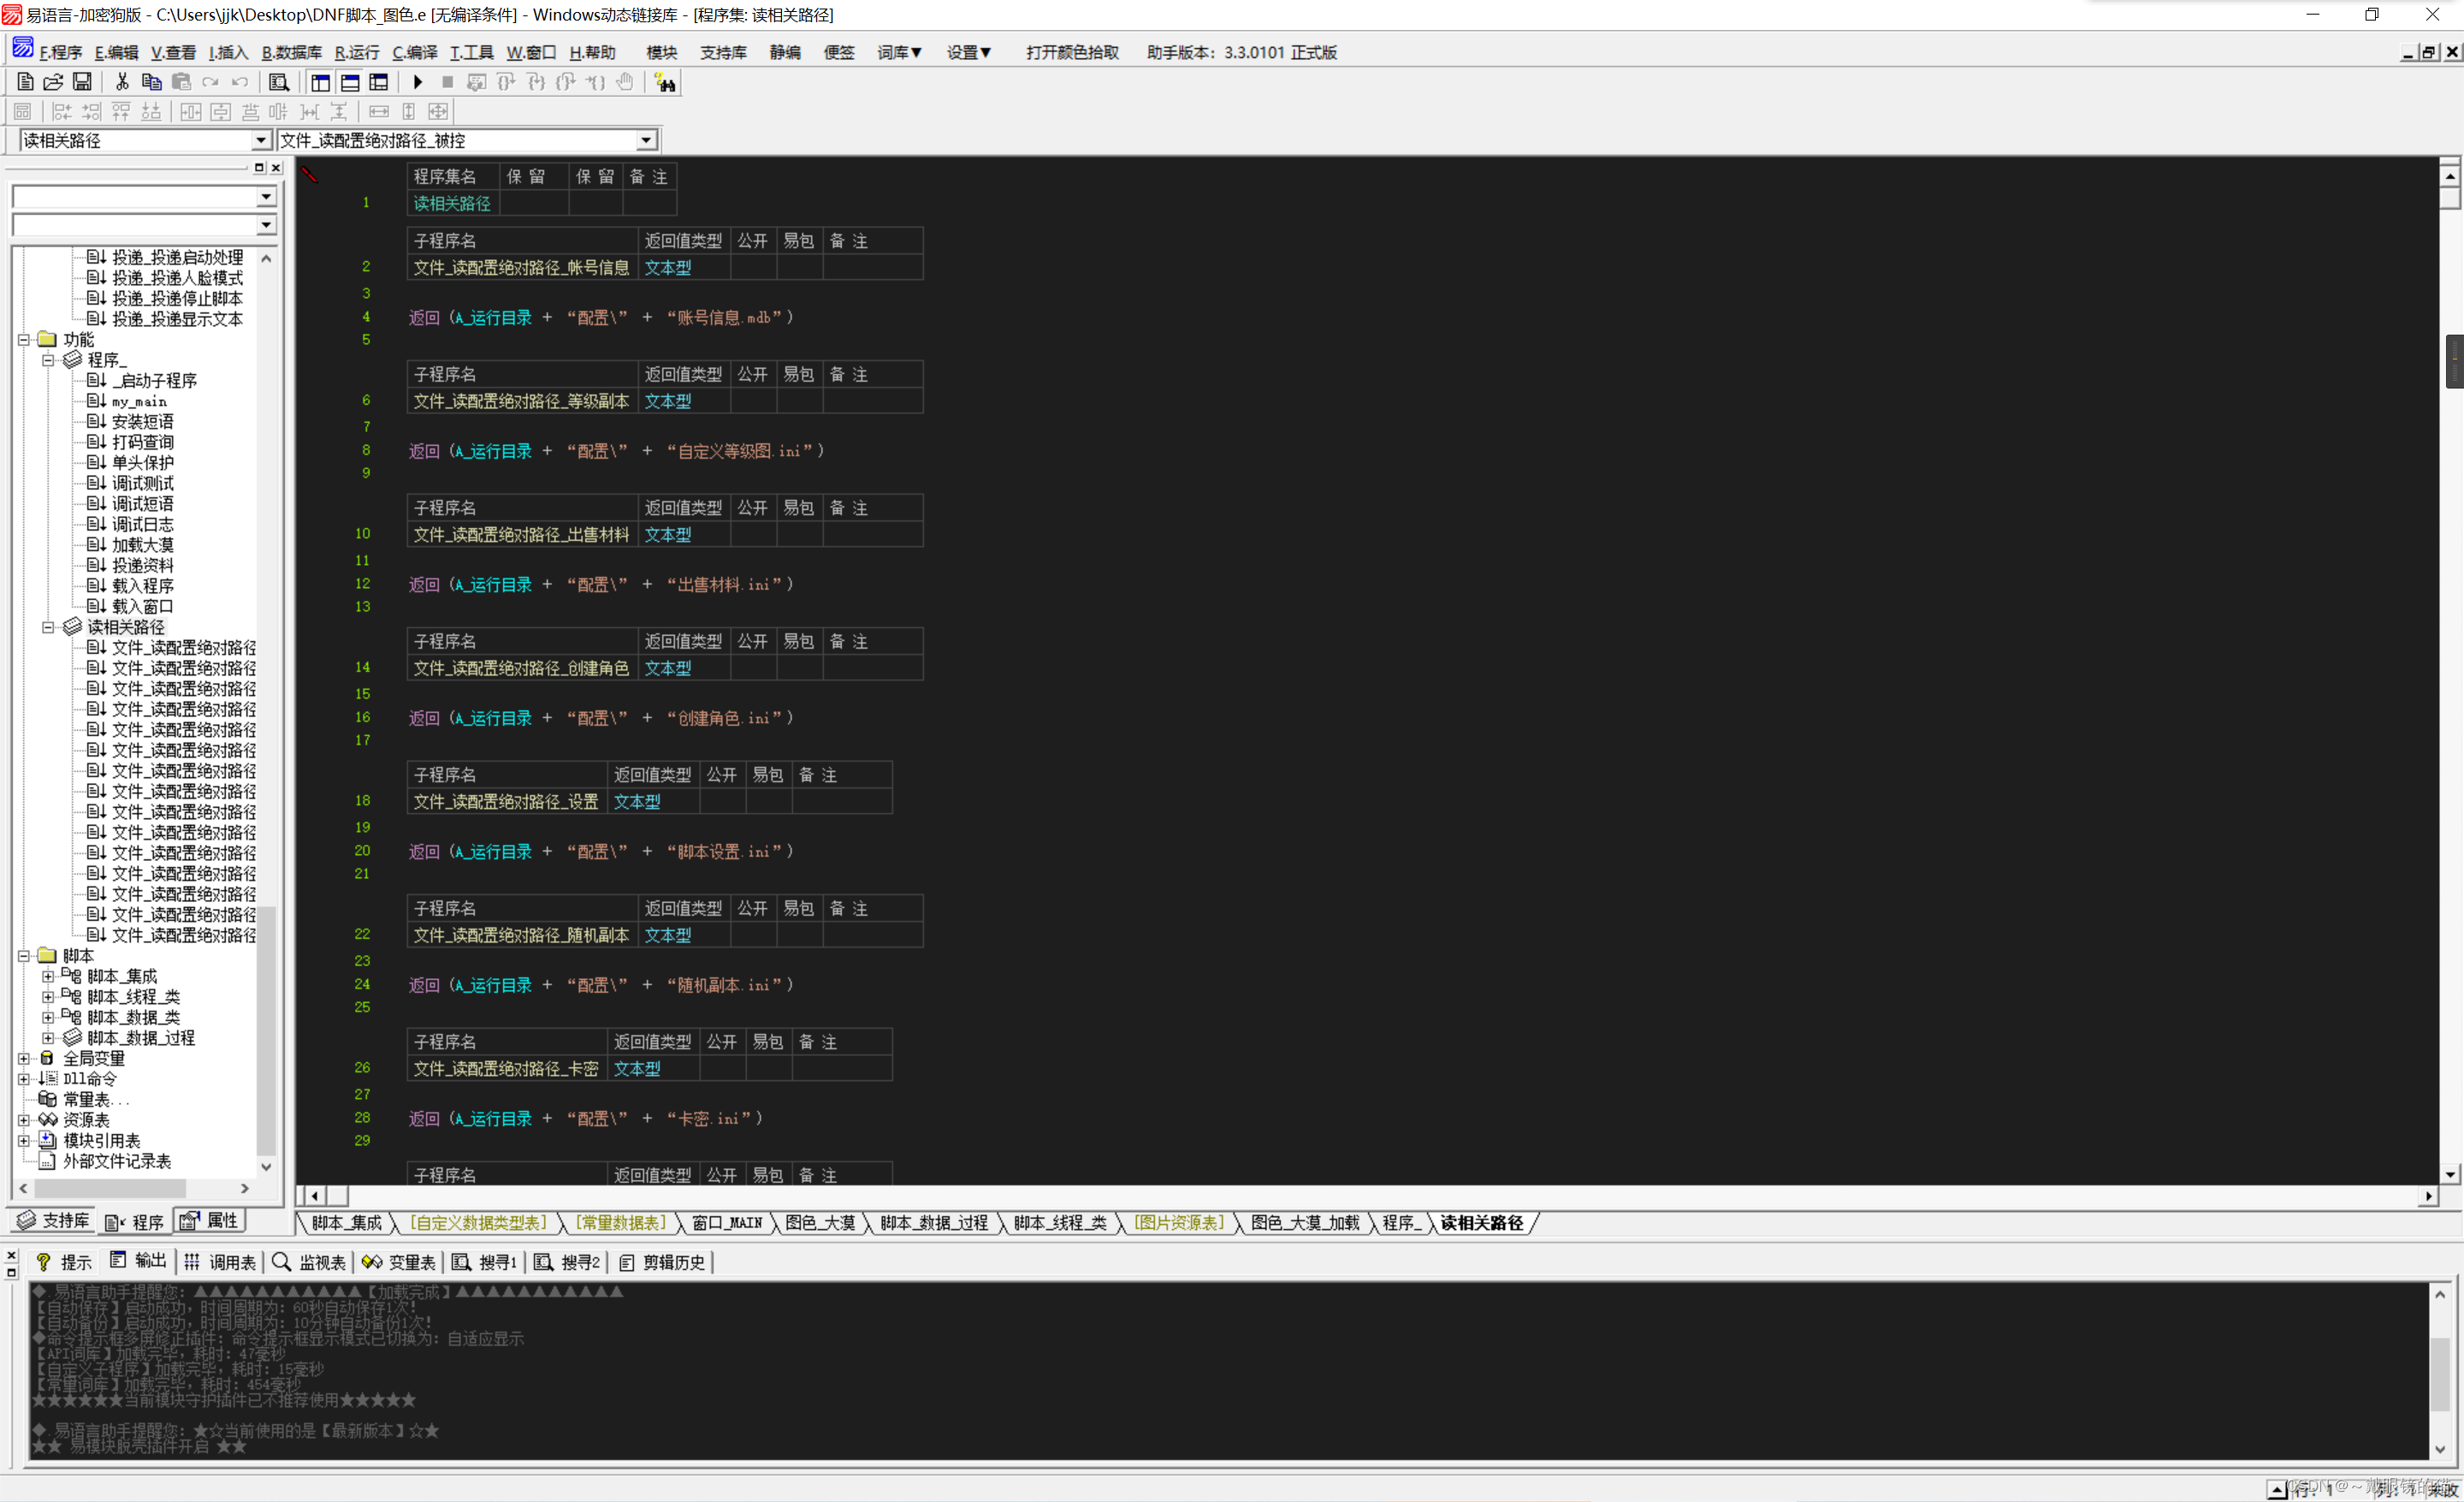
Task: Click the binoculars help search icon
Action: click(x=665, y=82)
